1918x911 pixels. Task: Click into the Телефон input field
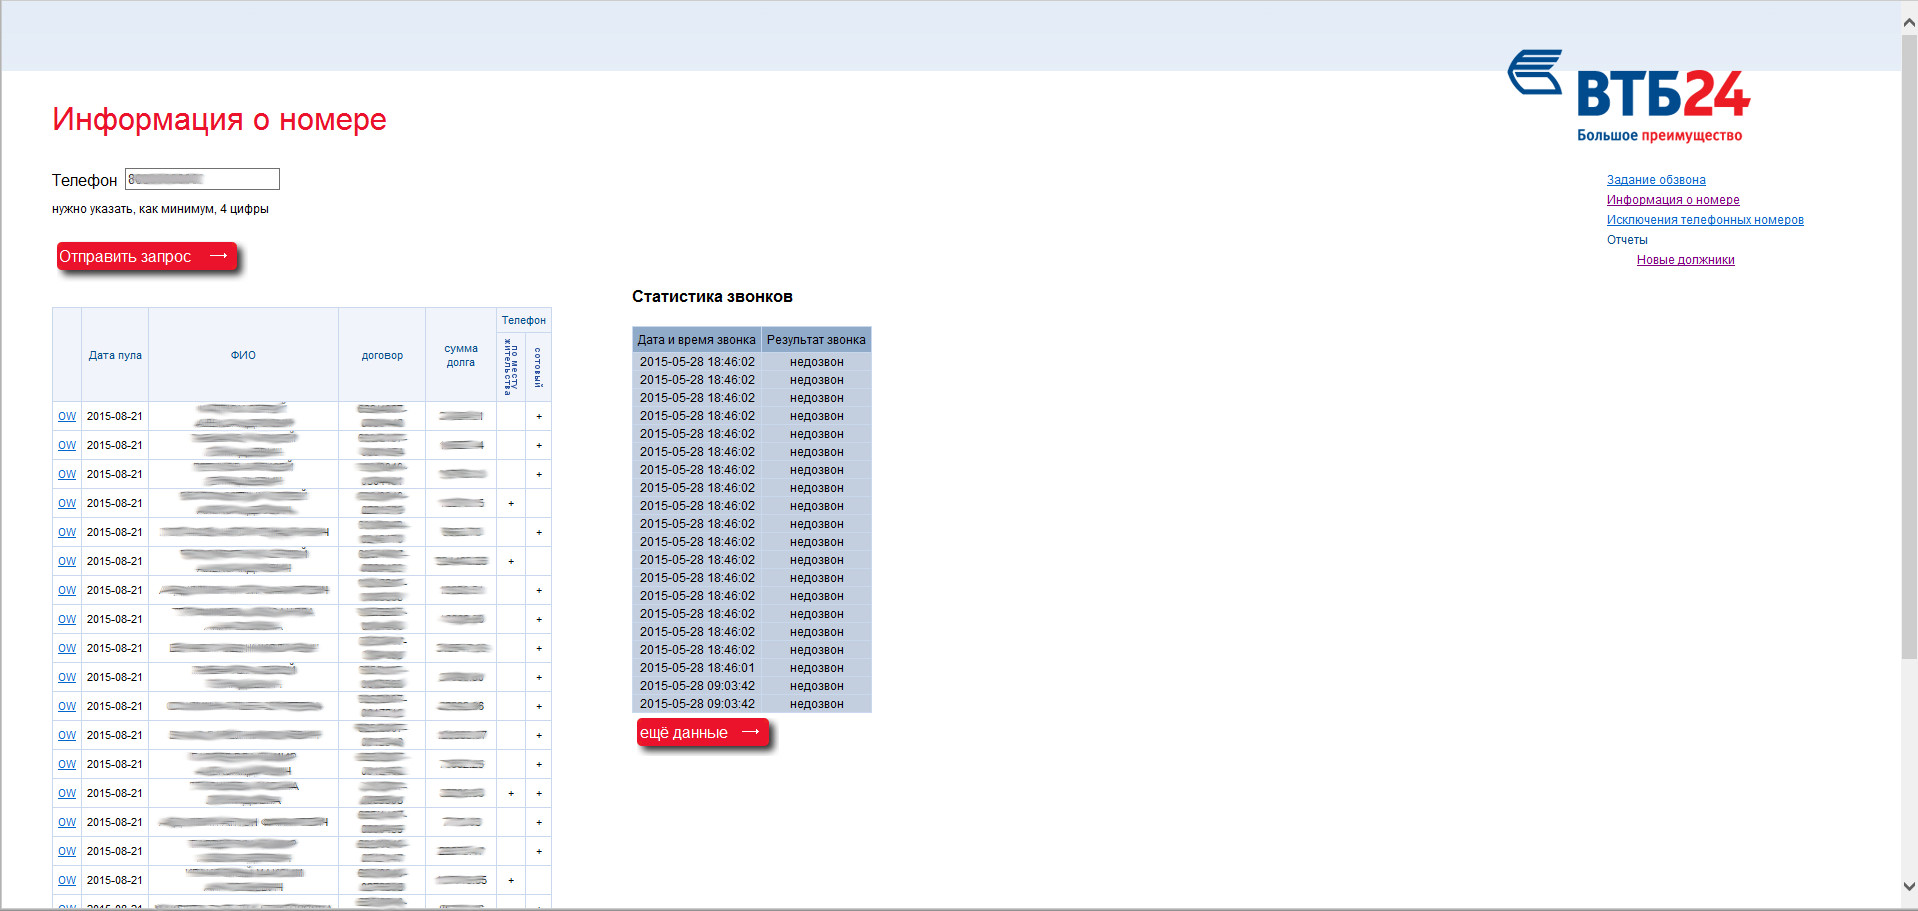pos(202,179)
